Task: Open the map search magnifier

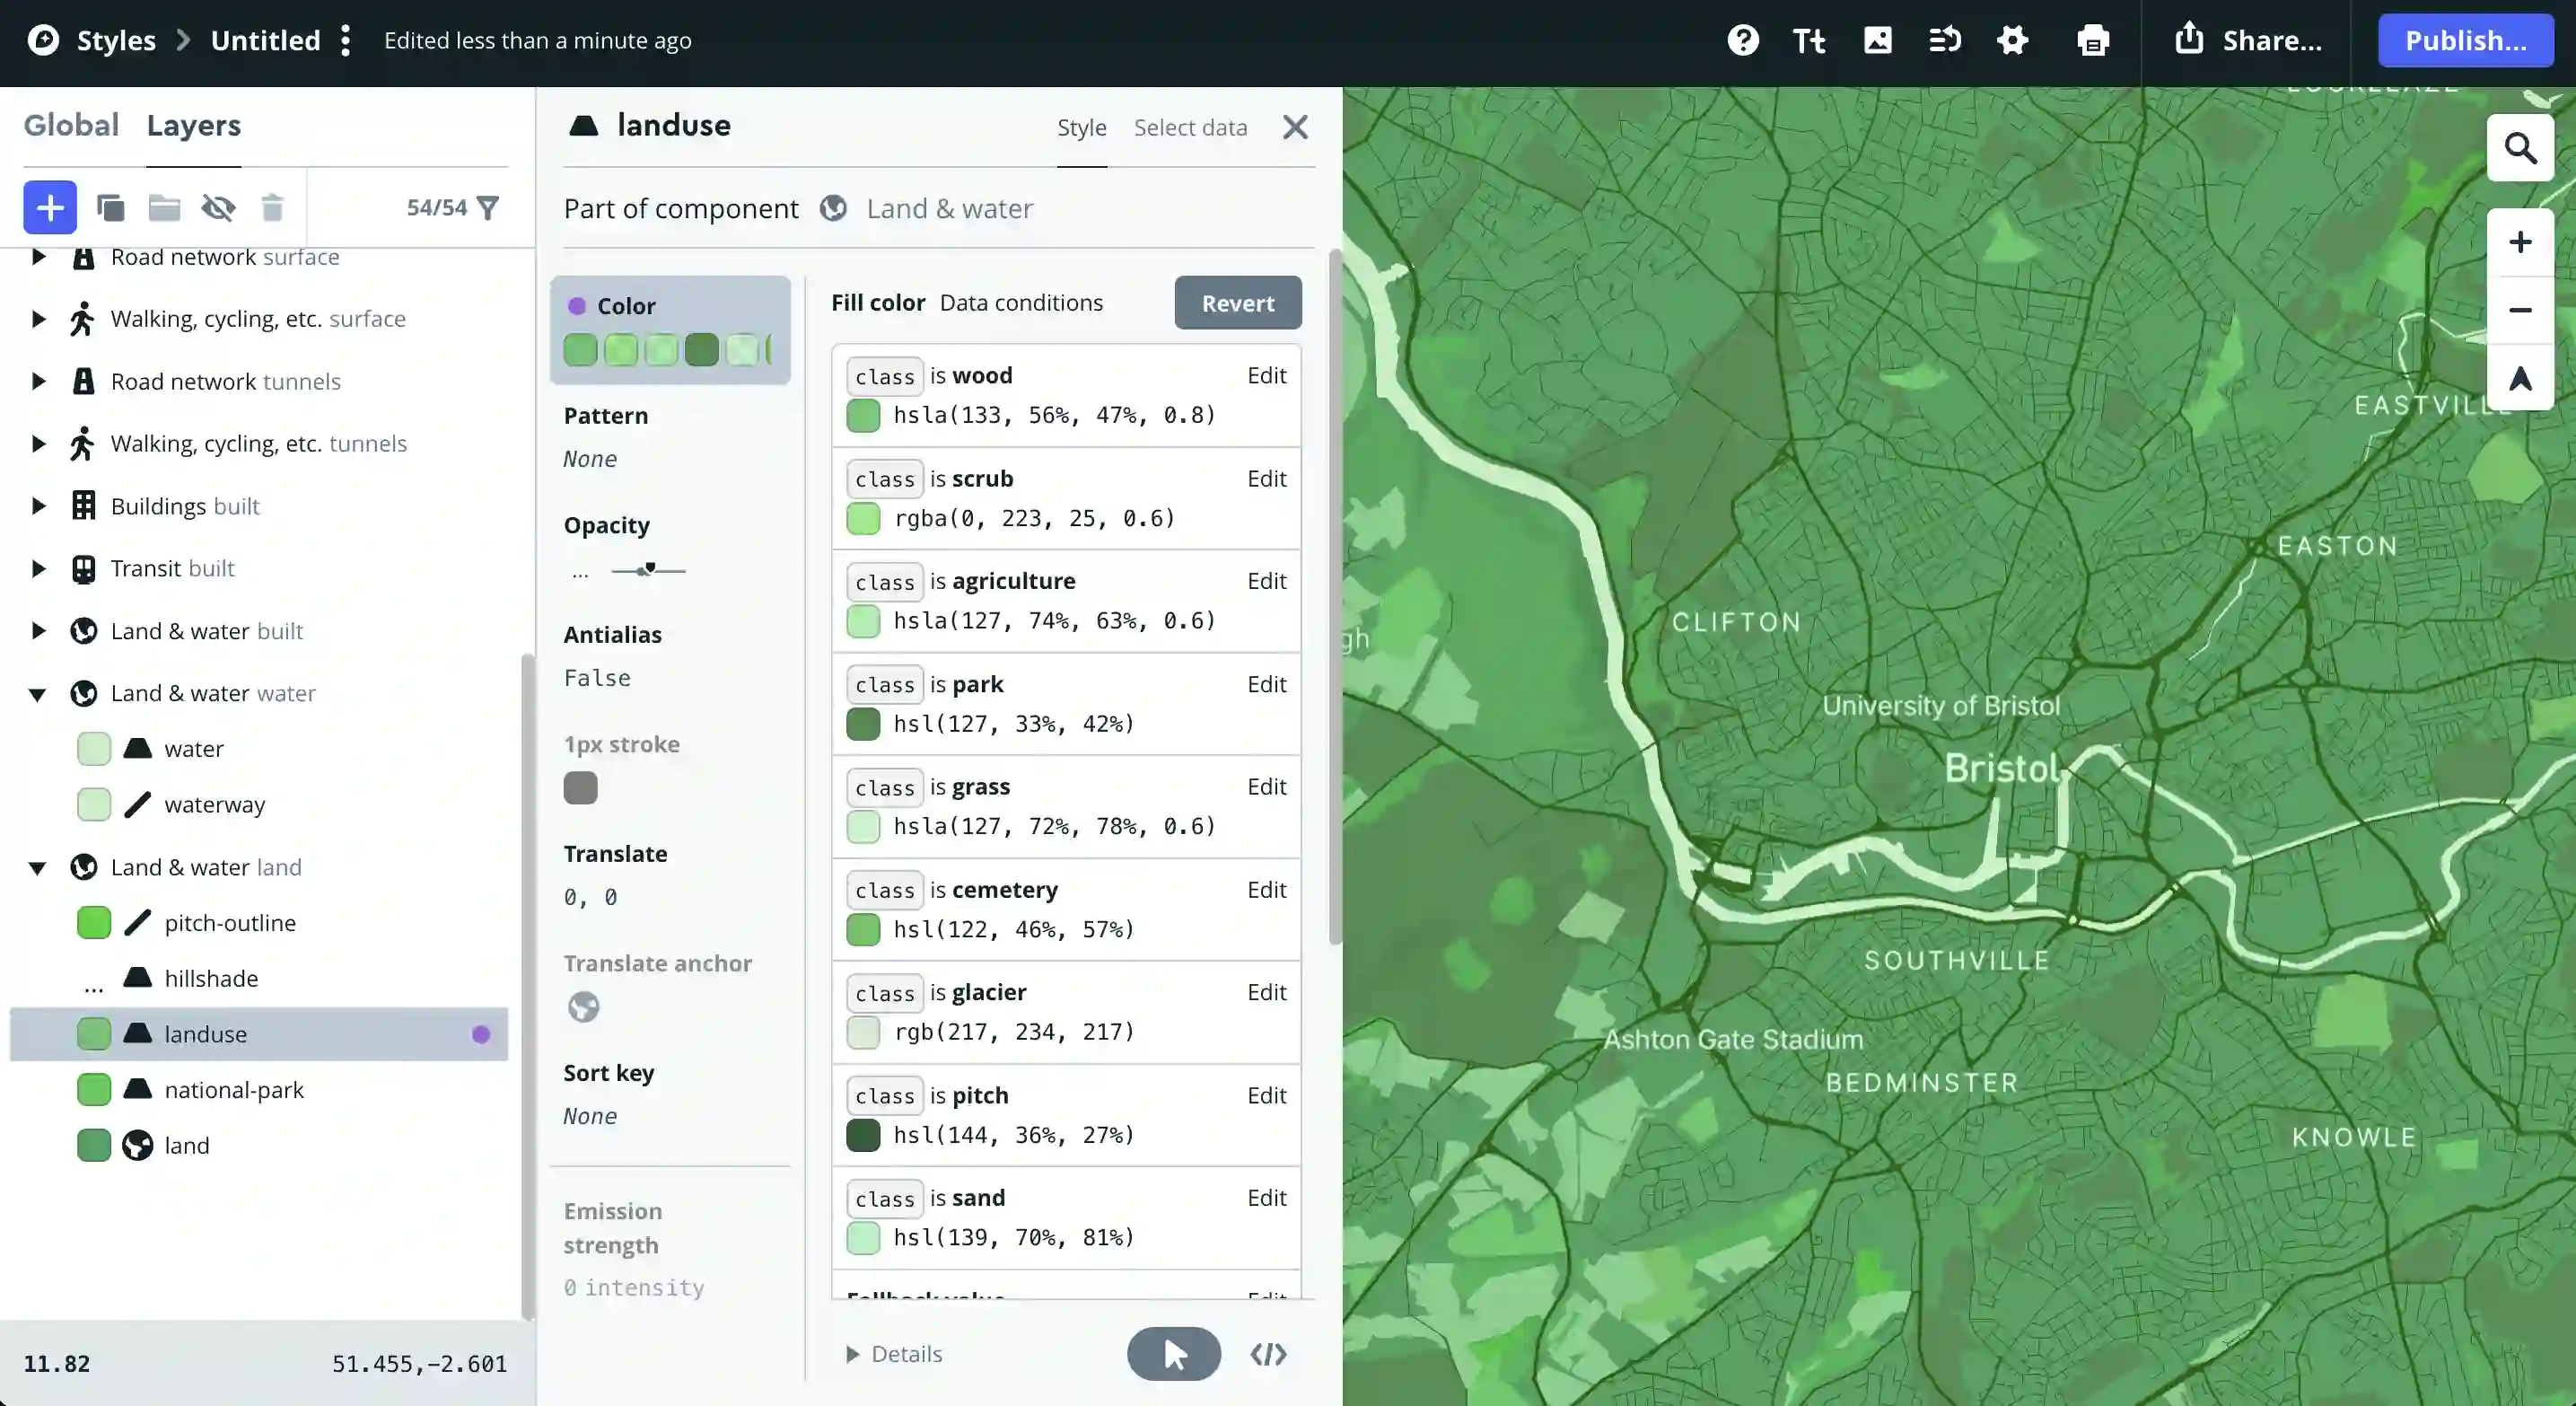Action: point(2520,148)
